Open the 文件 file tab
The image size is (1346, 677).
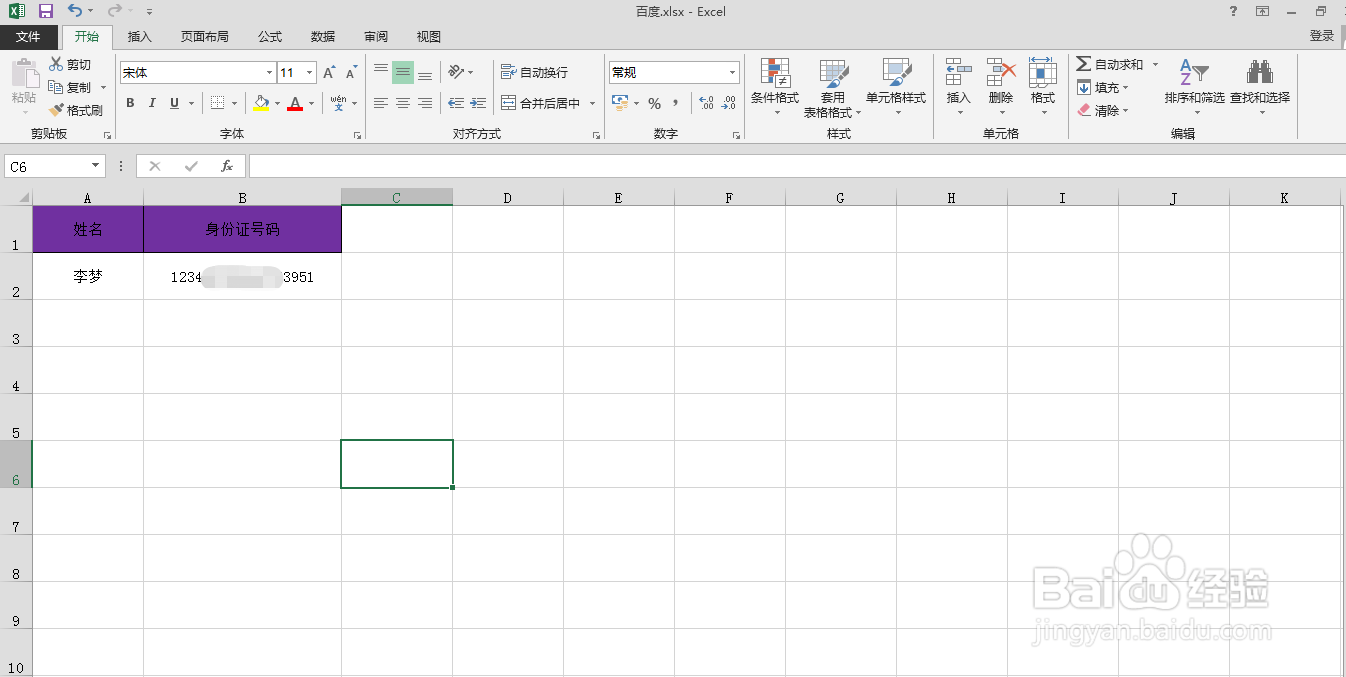pos(29,36)
